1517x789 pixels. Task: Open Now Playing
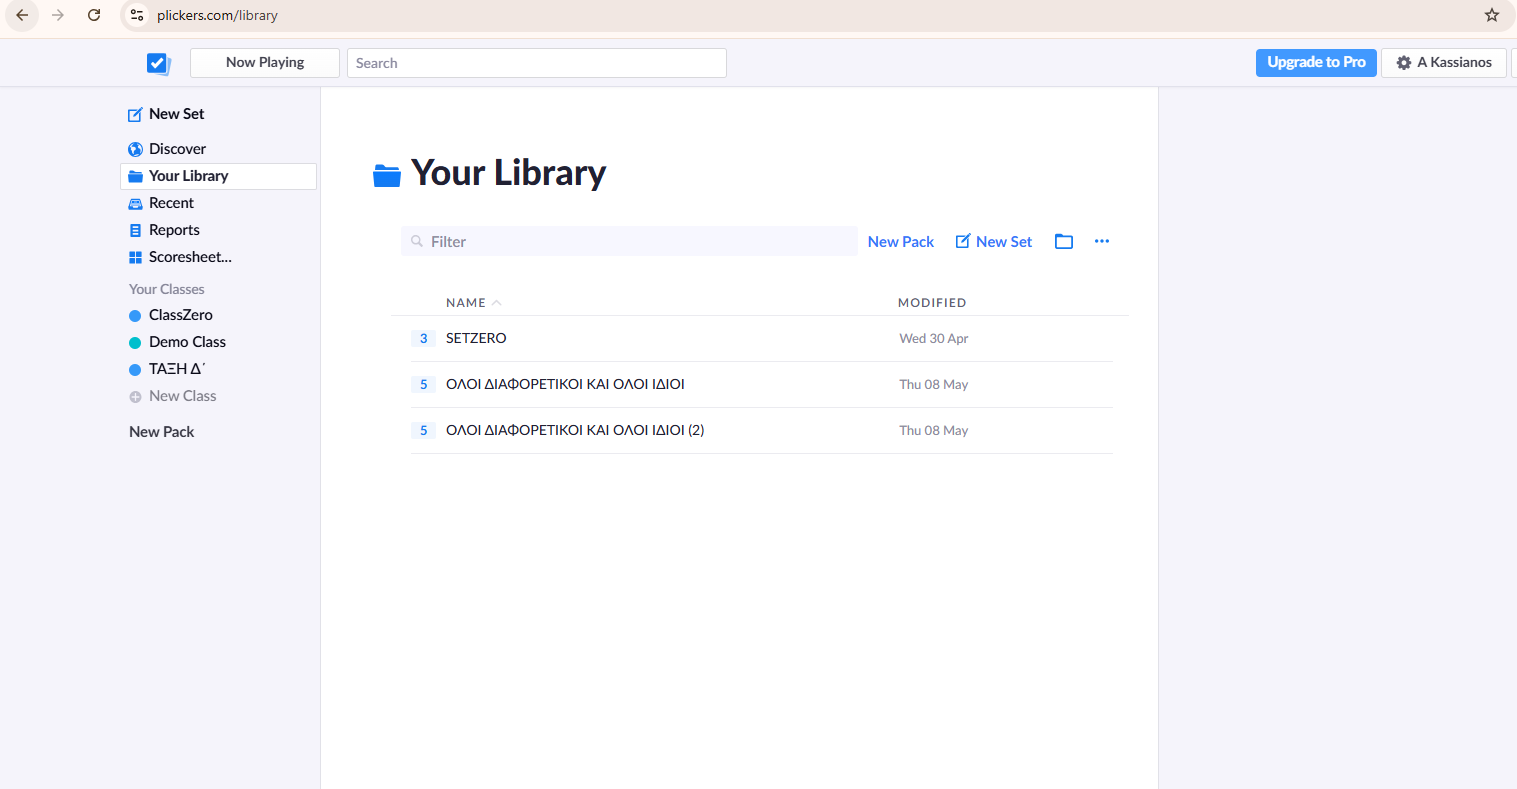pyautogui.click(x=265, y=63)
